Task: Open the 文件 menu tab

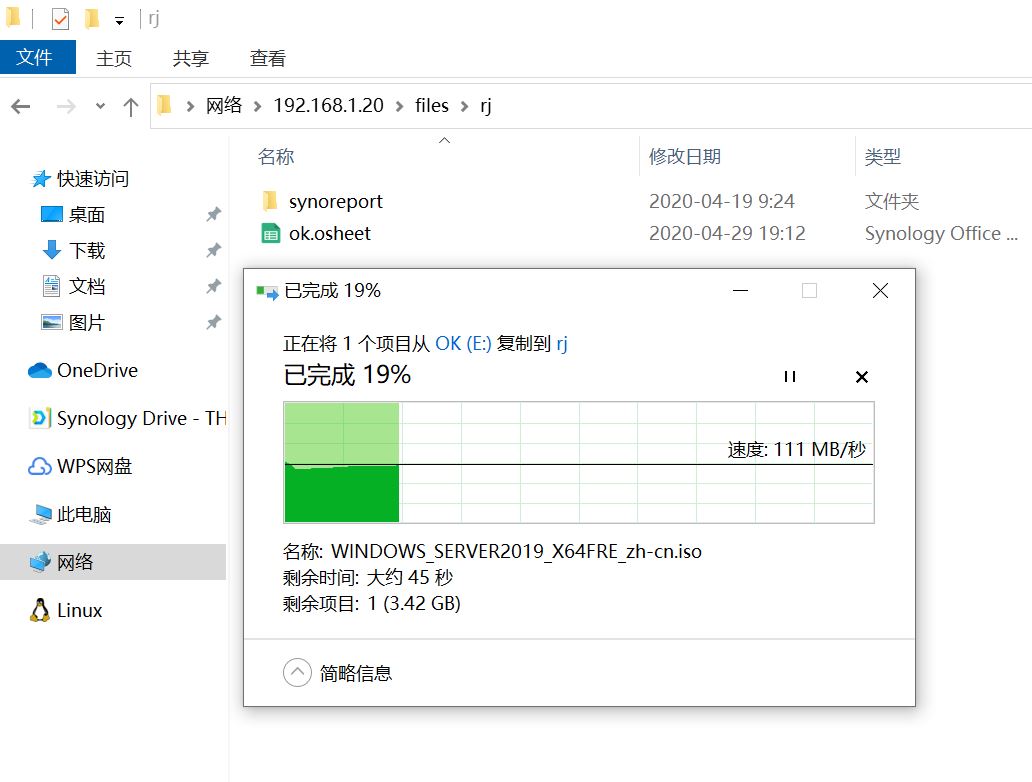Action: tap(35, 58)
